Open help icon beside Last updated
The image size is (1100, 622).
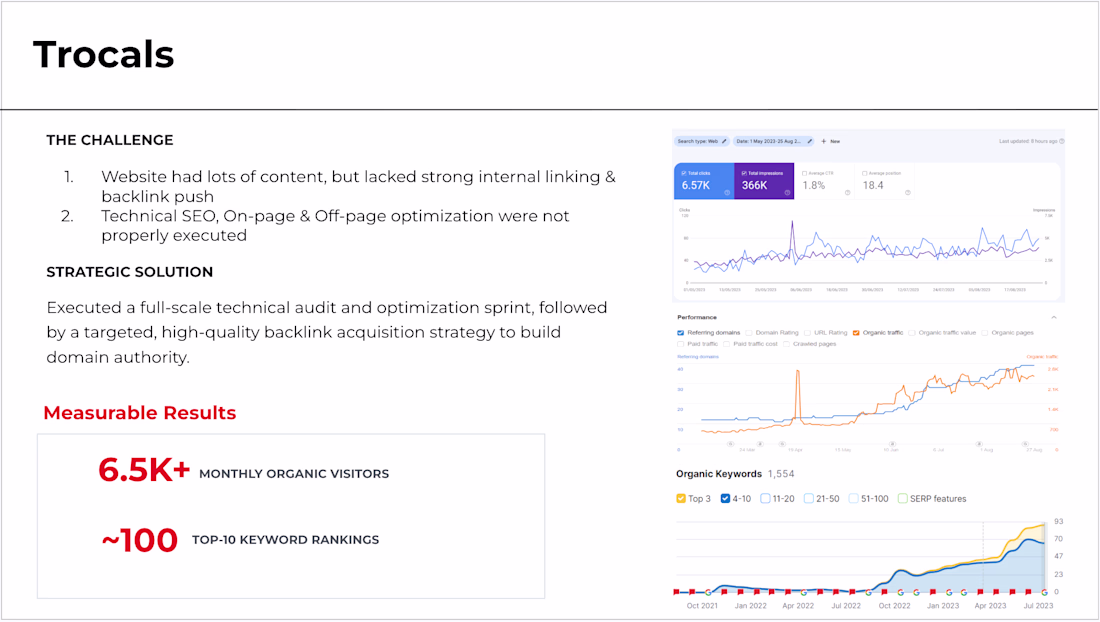1061,141
